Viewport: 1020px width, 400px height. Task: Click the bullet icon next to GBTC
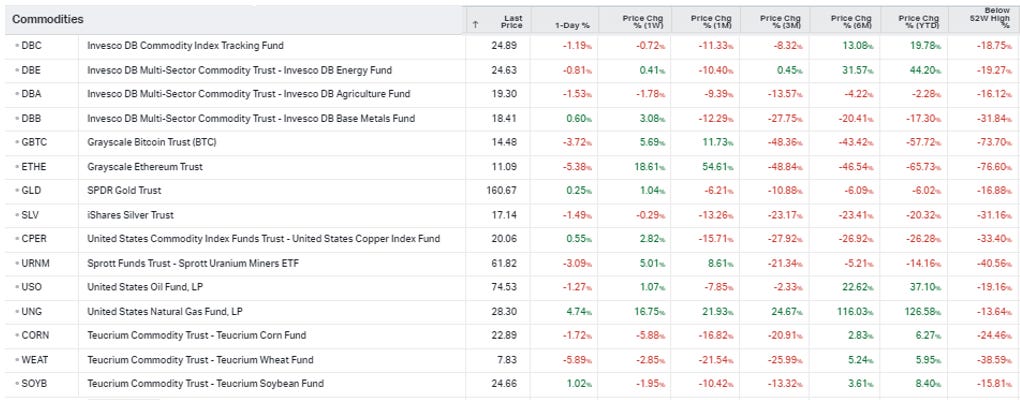coord(16,142)
